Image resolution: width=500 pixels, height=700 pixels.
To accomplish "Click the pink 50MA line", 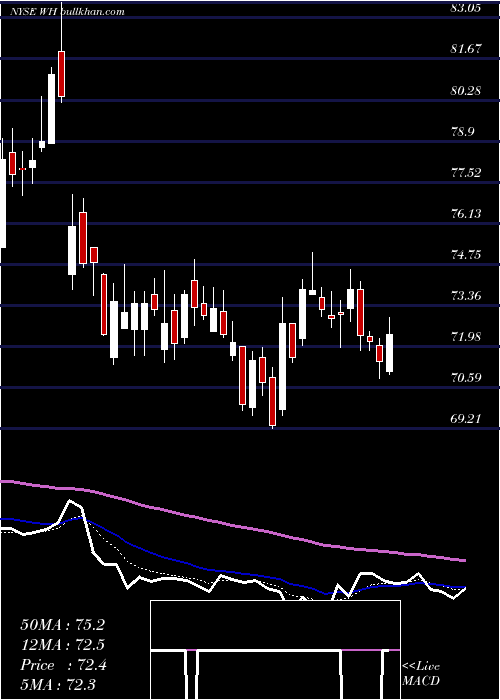I will (232, 523).
